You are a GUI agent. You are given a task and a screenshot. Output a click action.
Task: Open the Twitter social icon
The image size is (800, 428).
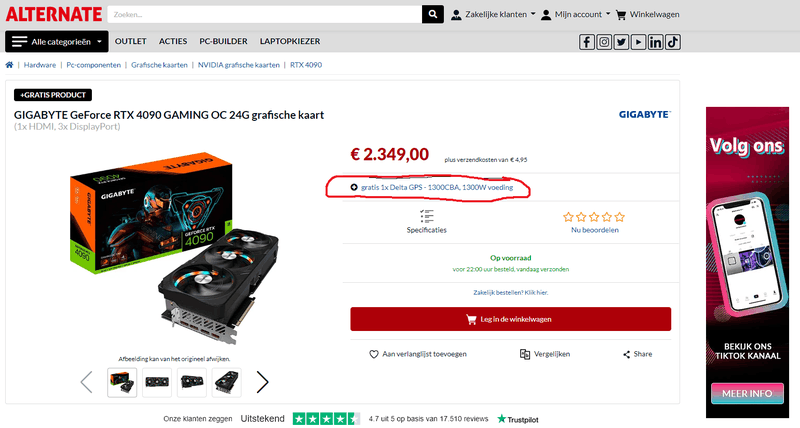pos(621,42)
